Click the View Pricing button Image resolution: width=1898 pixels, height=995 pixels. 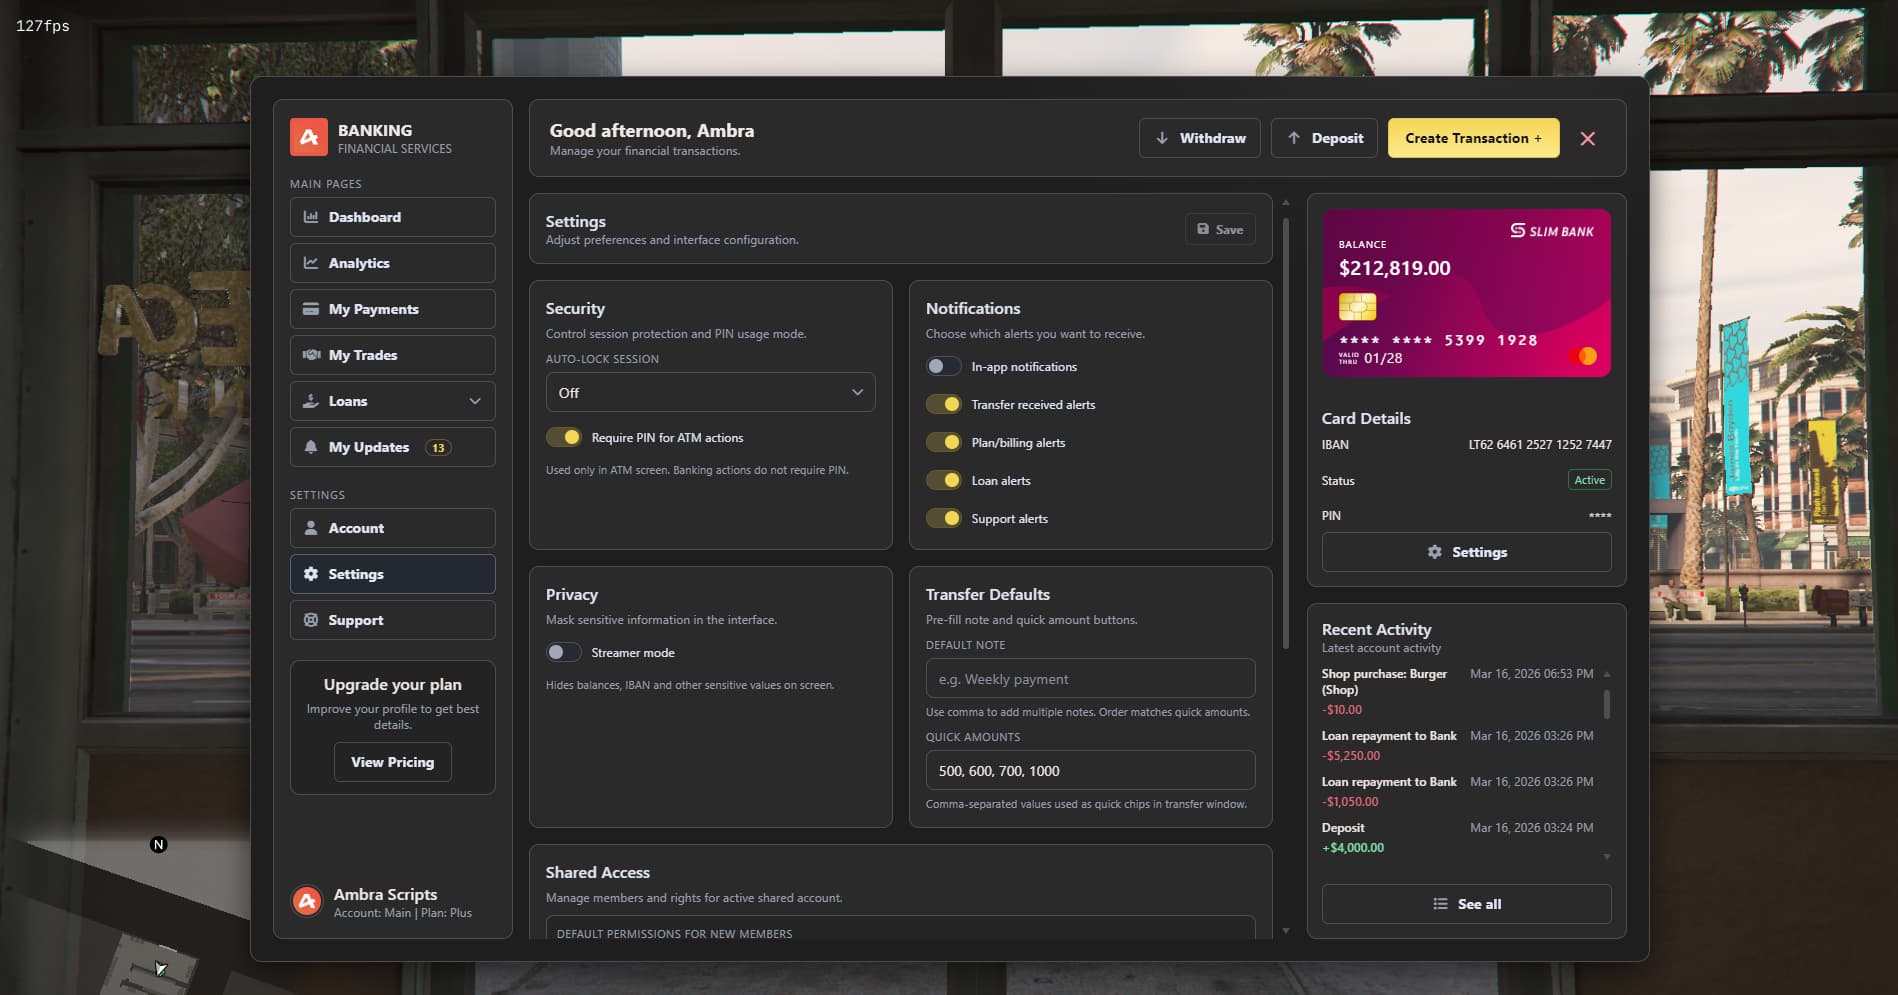[x=392, y=762]
